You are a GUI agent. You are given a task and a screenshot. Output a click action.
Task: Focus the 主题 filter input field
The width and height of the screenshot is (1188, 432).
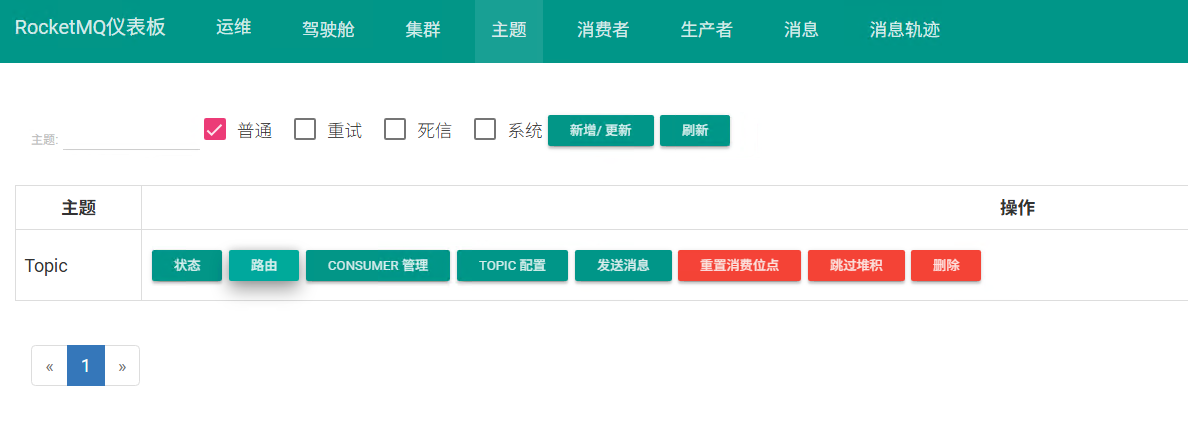pos(131,139)
